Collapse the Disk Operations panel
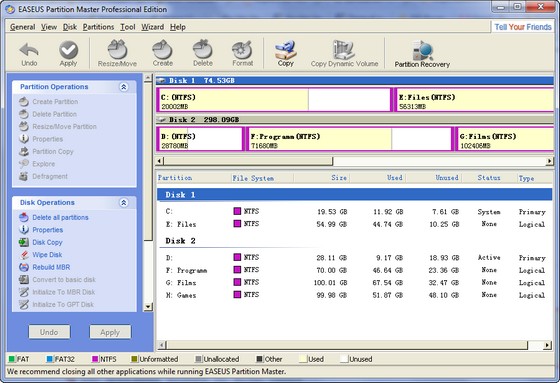Image resolution: width=560 pixels, height=383 pixels. coord(124,203)
